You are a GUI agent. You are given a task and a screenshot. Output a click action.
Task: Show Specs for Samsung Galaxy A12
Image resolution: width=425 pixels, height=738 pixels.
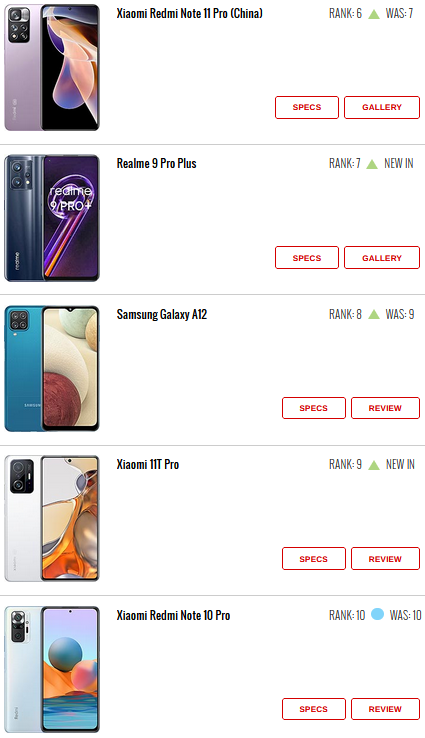(x=314, y=408)
